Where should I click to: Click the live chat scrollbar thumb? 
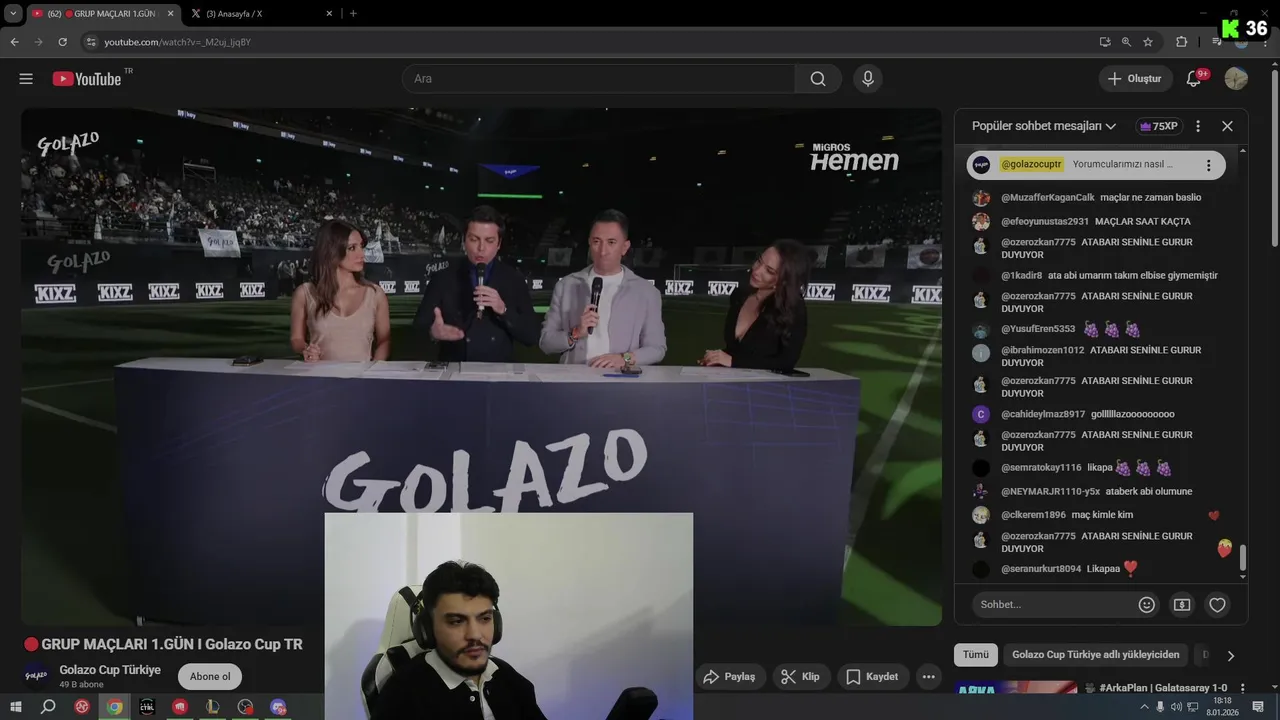tap(1243, 557)
